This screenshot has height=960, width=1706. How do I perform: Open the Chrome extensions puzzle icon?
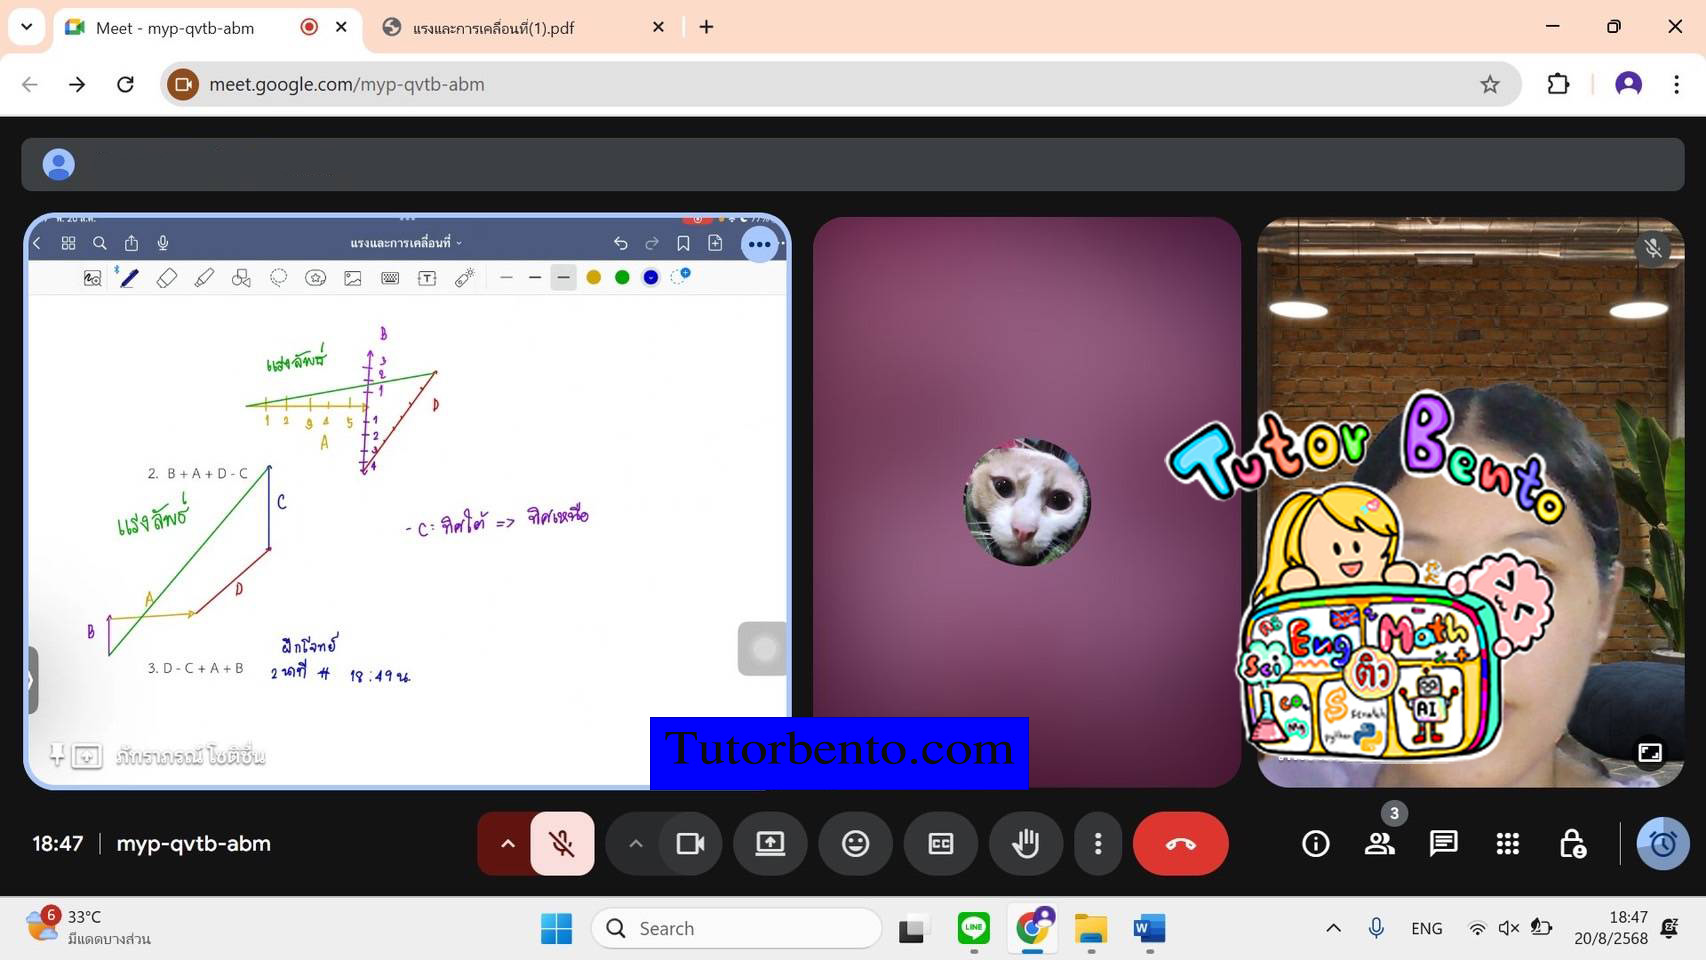click(x=1558, y=84)
